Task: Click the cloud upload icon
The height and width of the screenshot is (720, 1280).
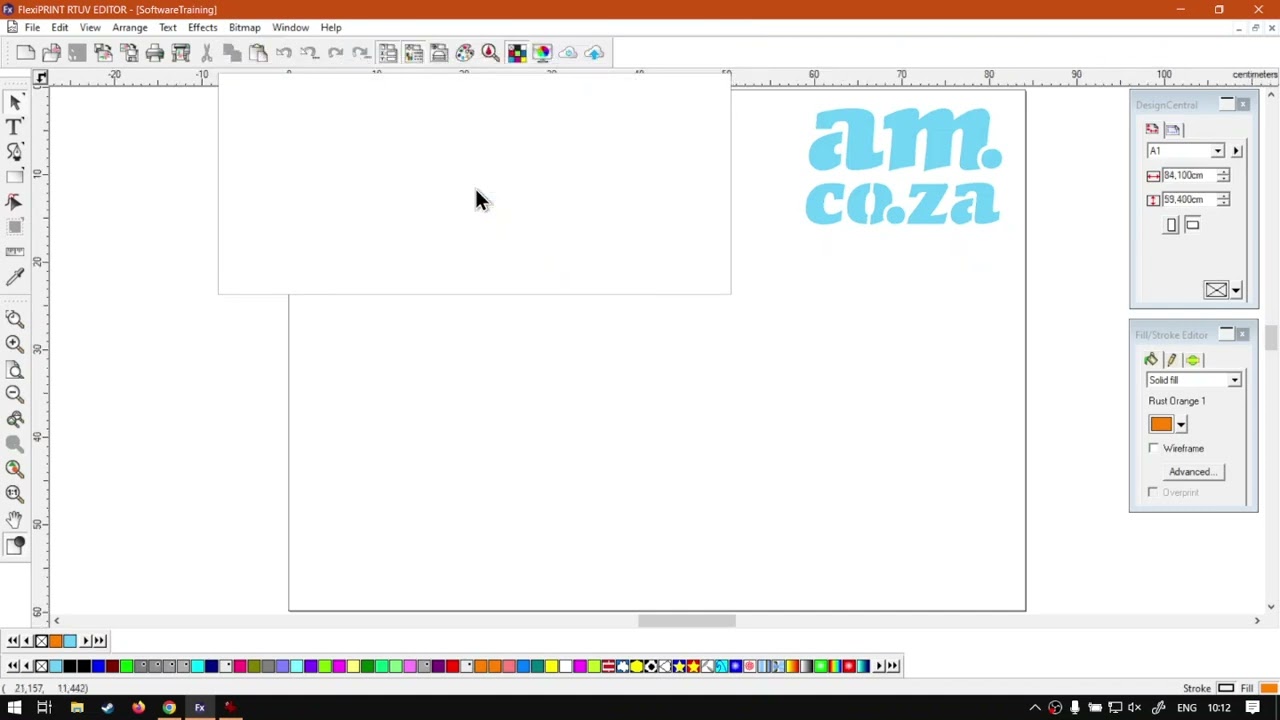Action: 594,53
